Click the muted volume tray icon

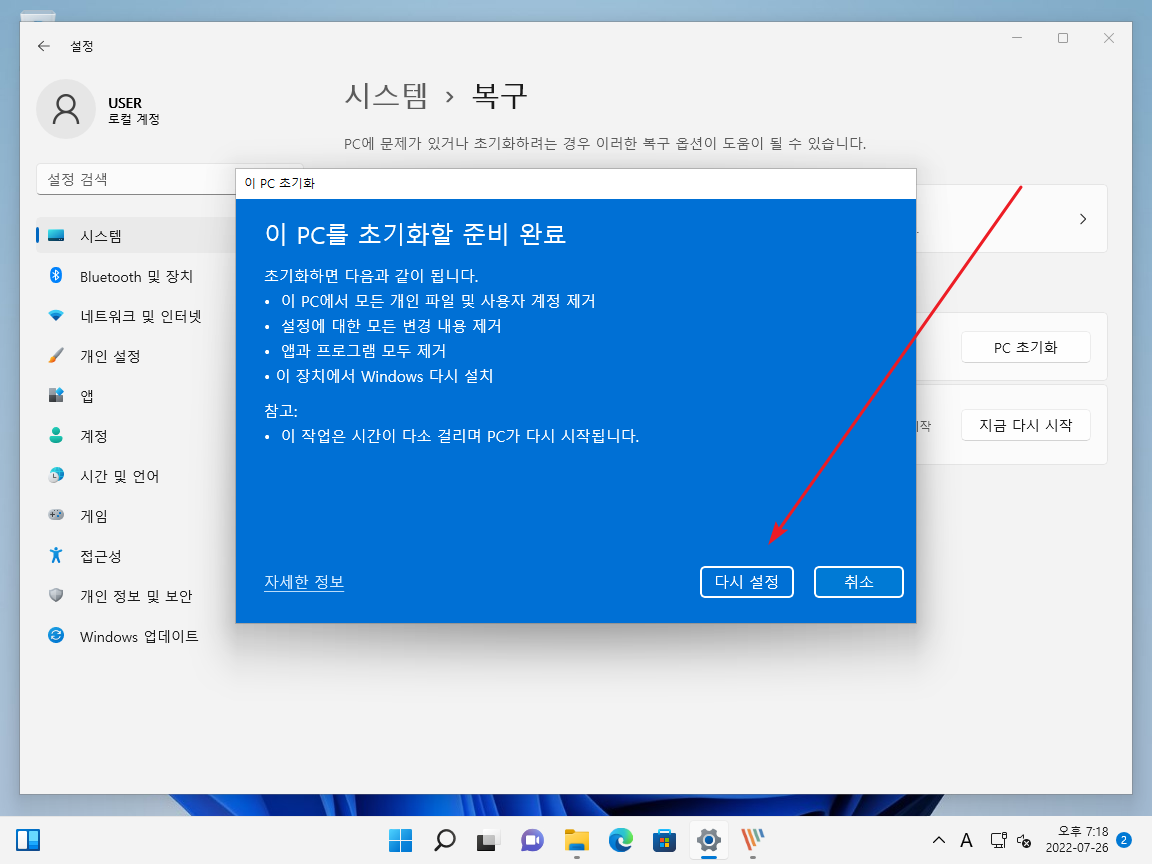(x=1023, y=840)
